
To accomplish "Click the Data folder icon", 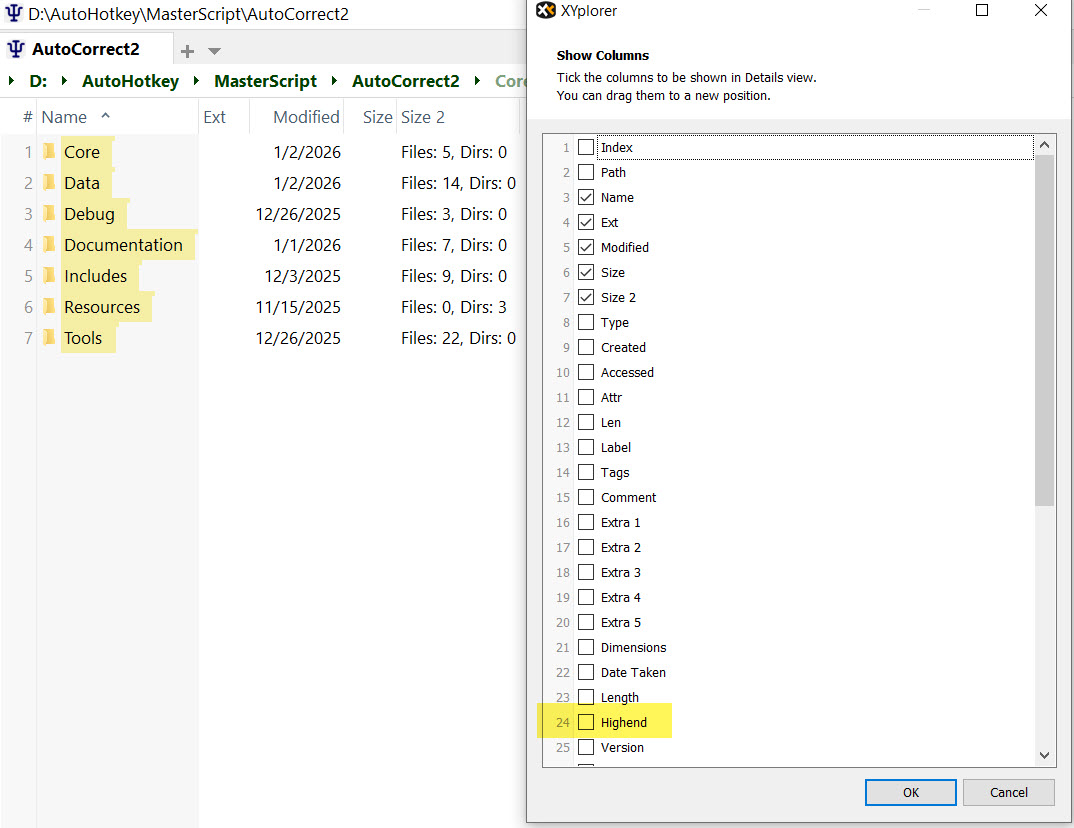I will pyautogui.click(x=49, y=183).
